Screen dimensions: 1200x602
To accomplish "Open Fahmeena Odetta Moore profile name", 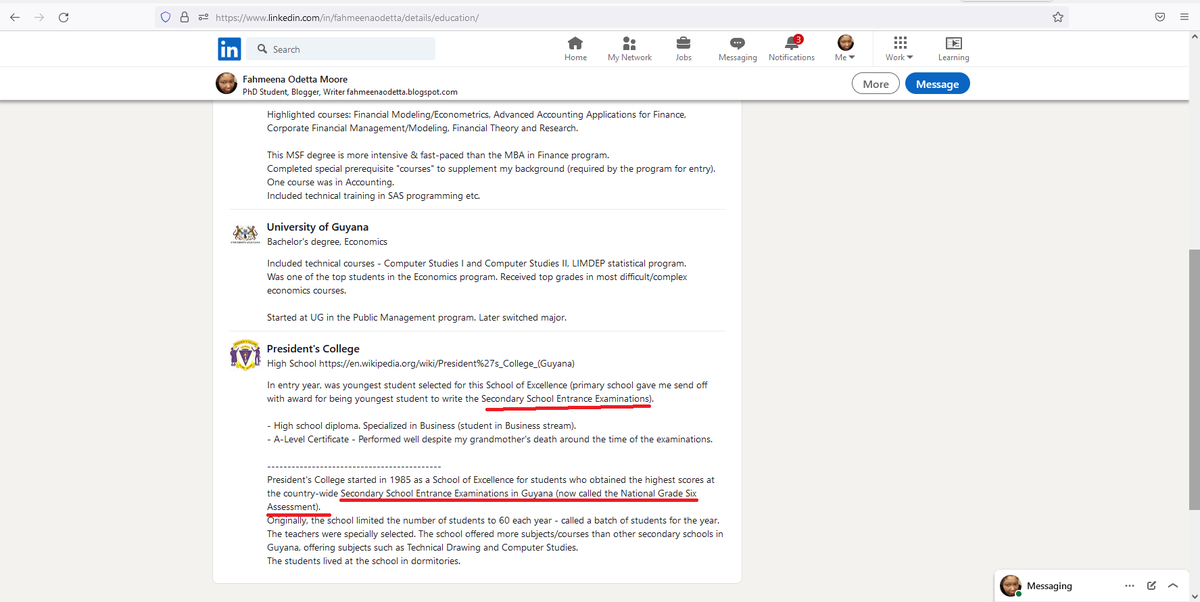I will pyautogui.click(x=295, y=78).
